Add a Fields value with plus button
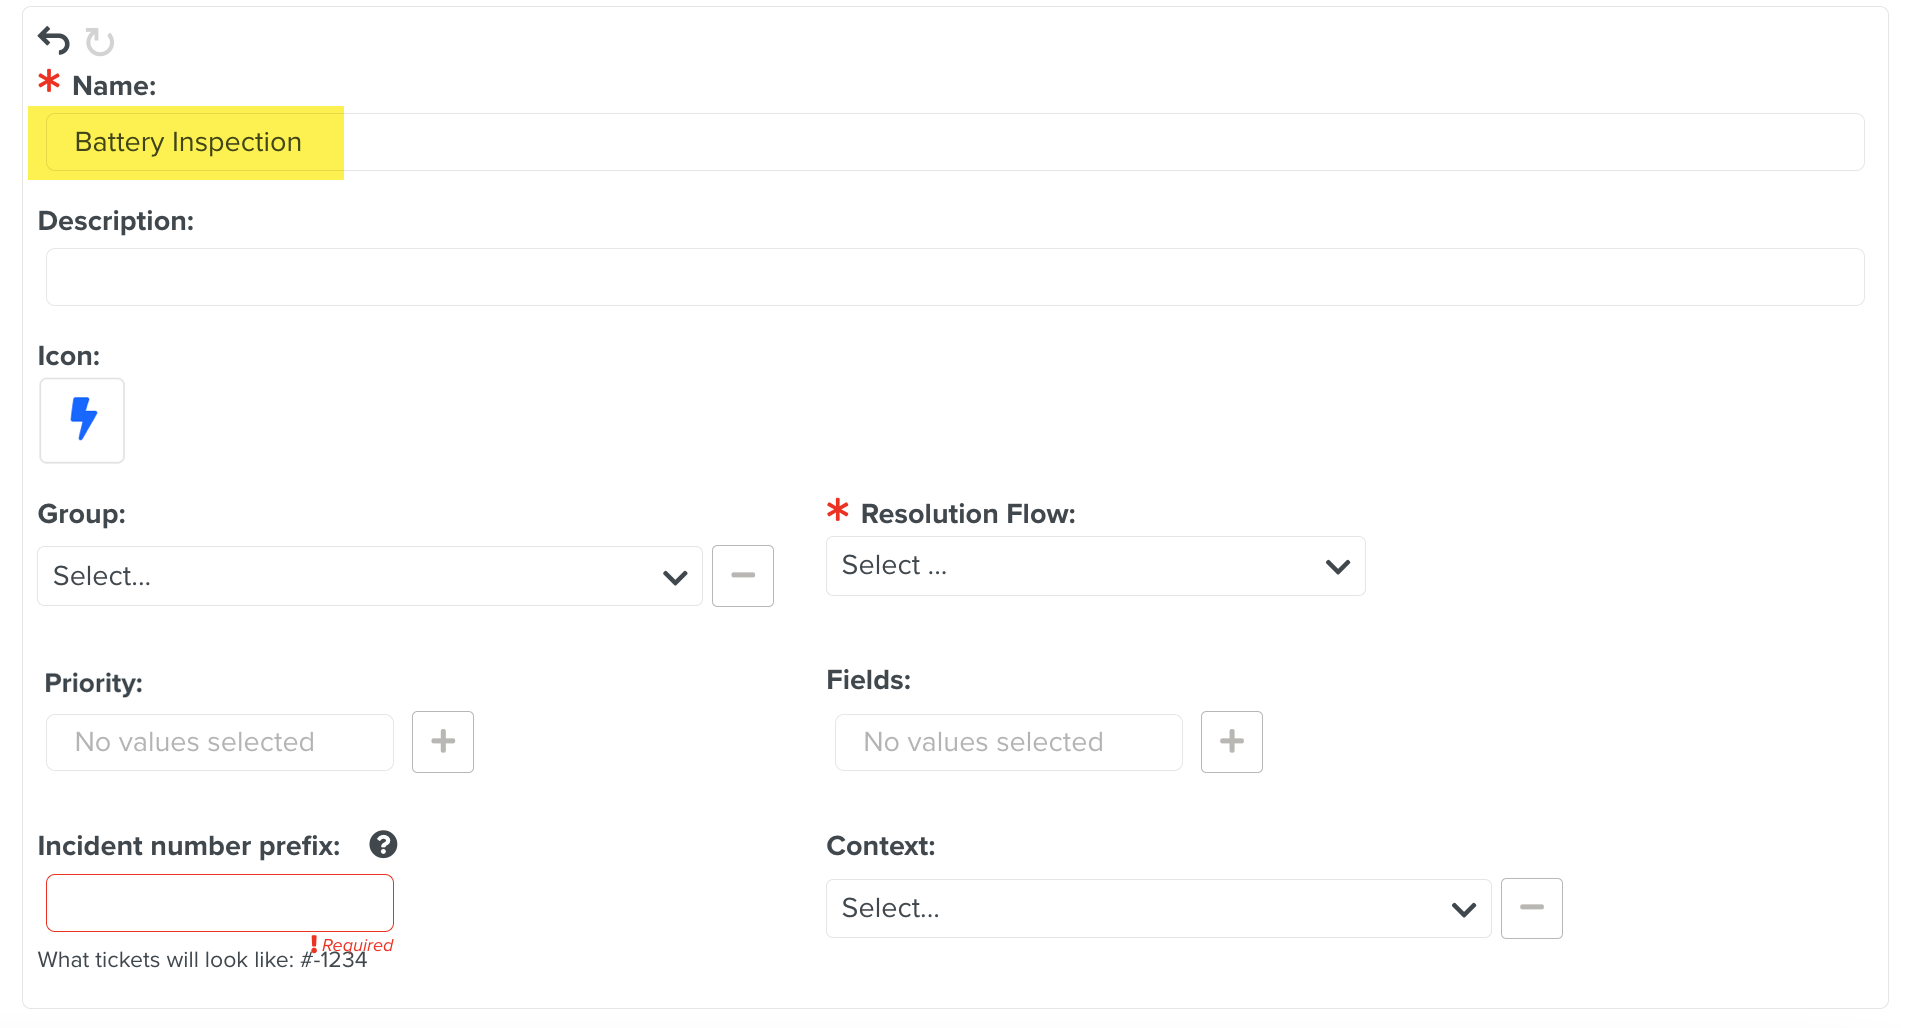 (x=1231, y=742)
